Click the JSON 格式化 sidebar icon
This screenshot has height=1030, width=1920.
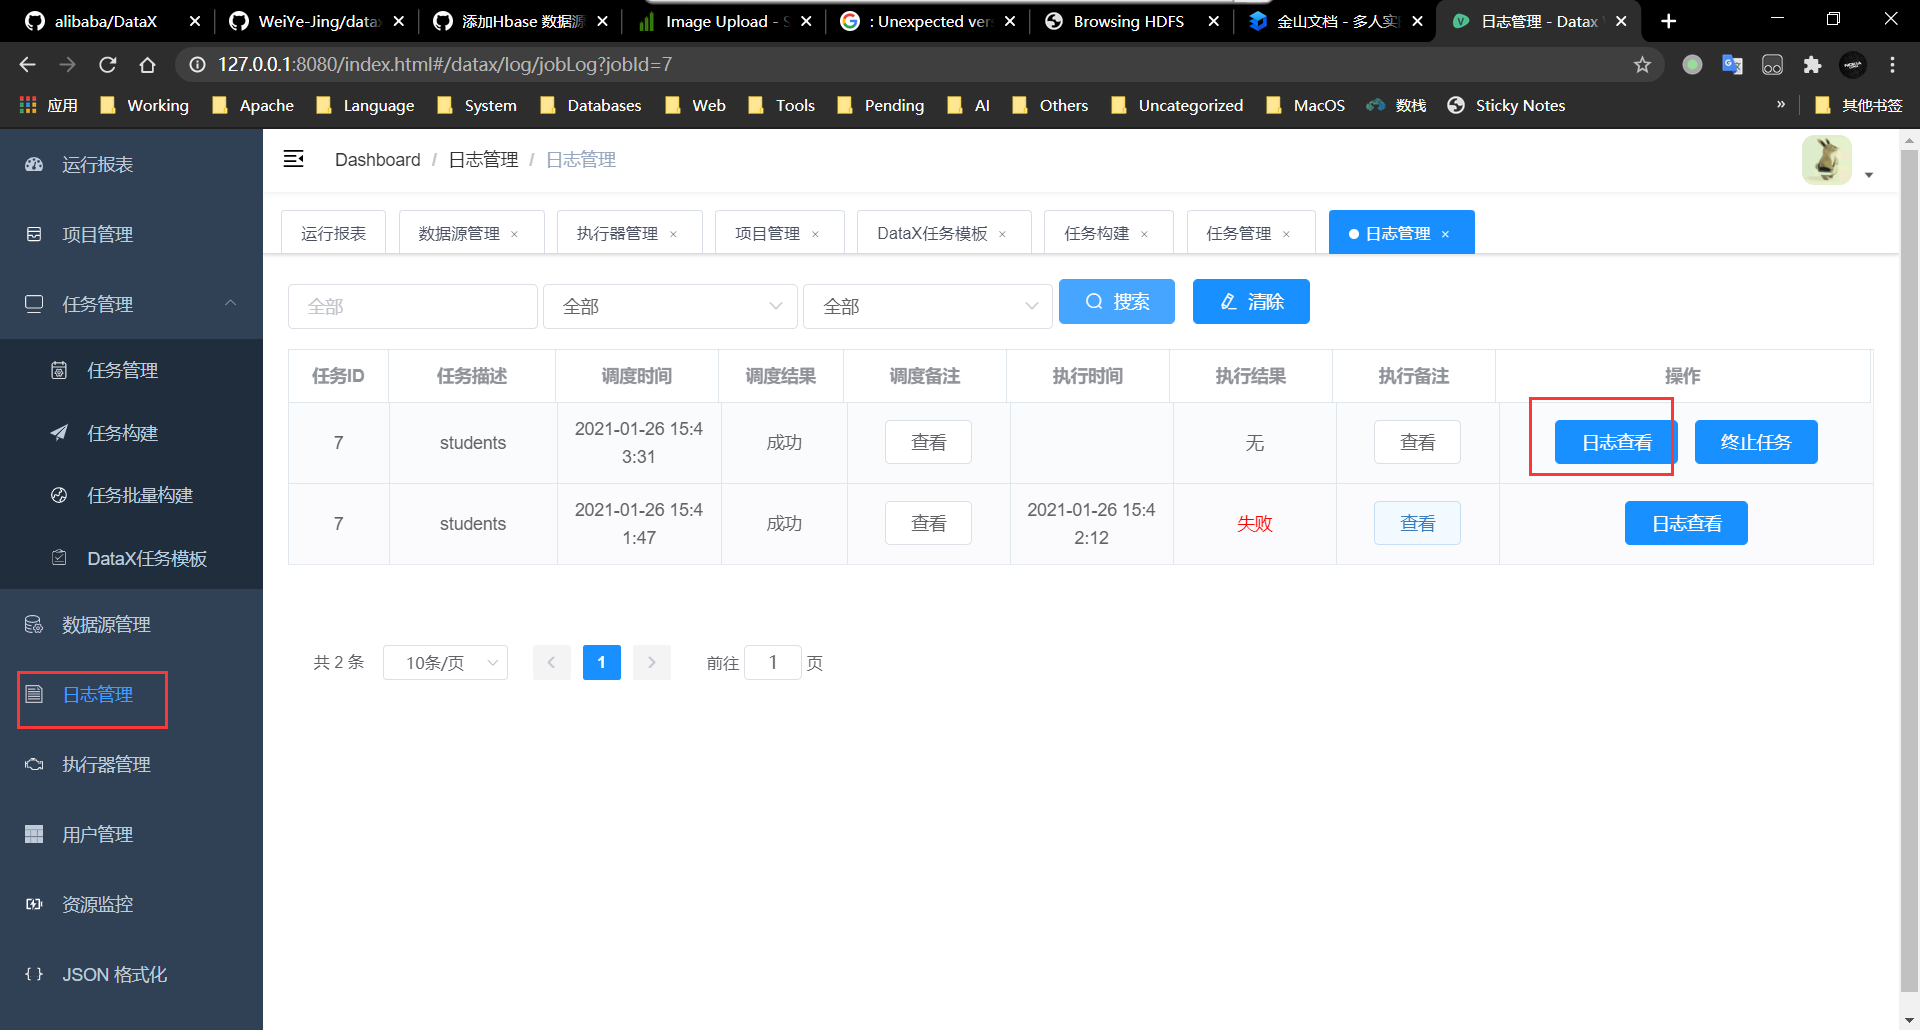tap(34, 974)
